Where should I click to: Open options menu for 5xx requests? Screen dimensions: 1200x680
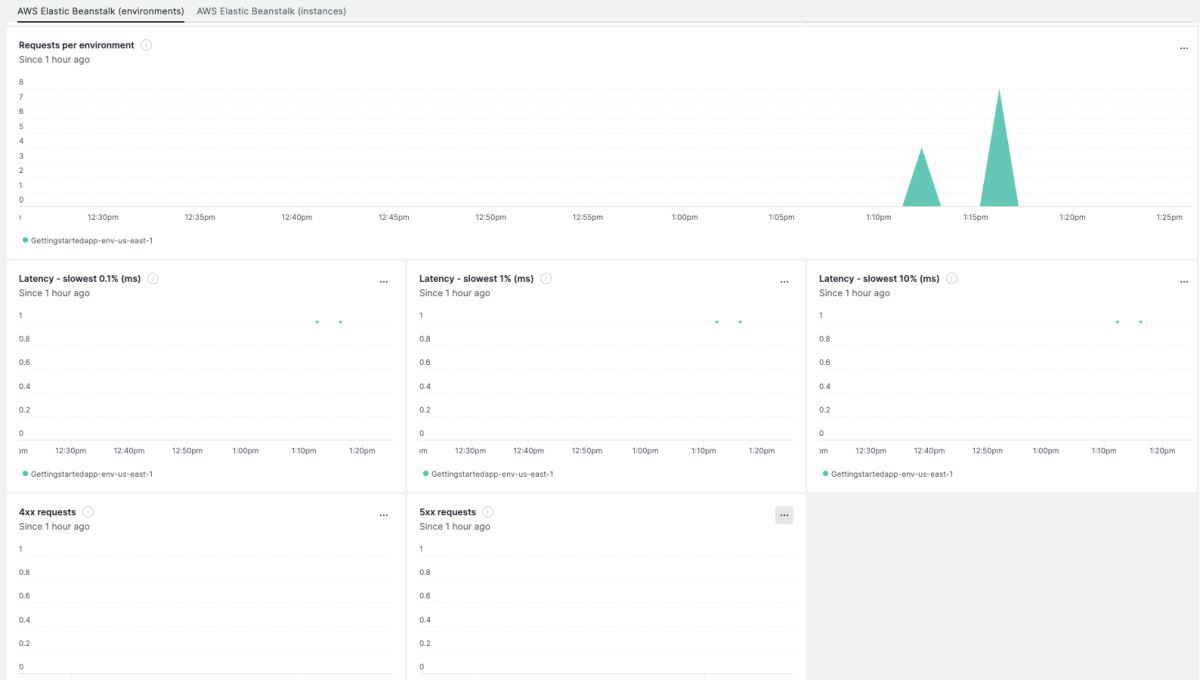[784, 515]
